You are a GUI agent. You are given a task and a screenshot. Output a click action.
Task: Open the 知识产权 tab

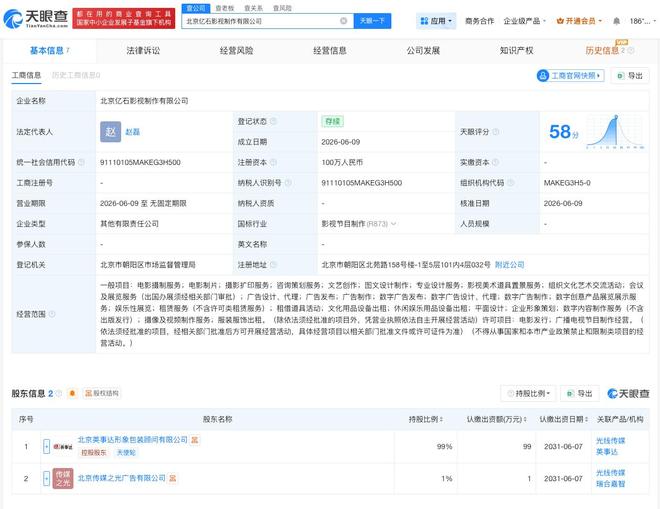516,51
